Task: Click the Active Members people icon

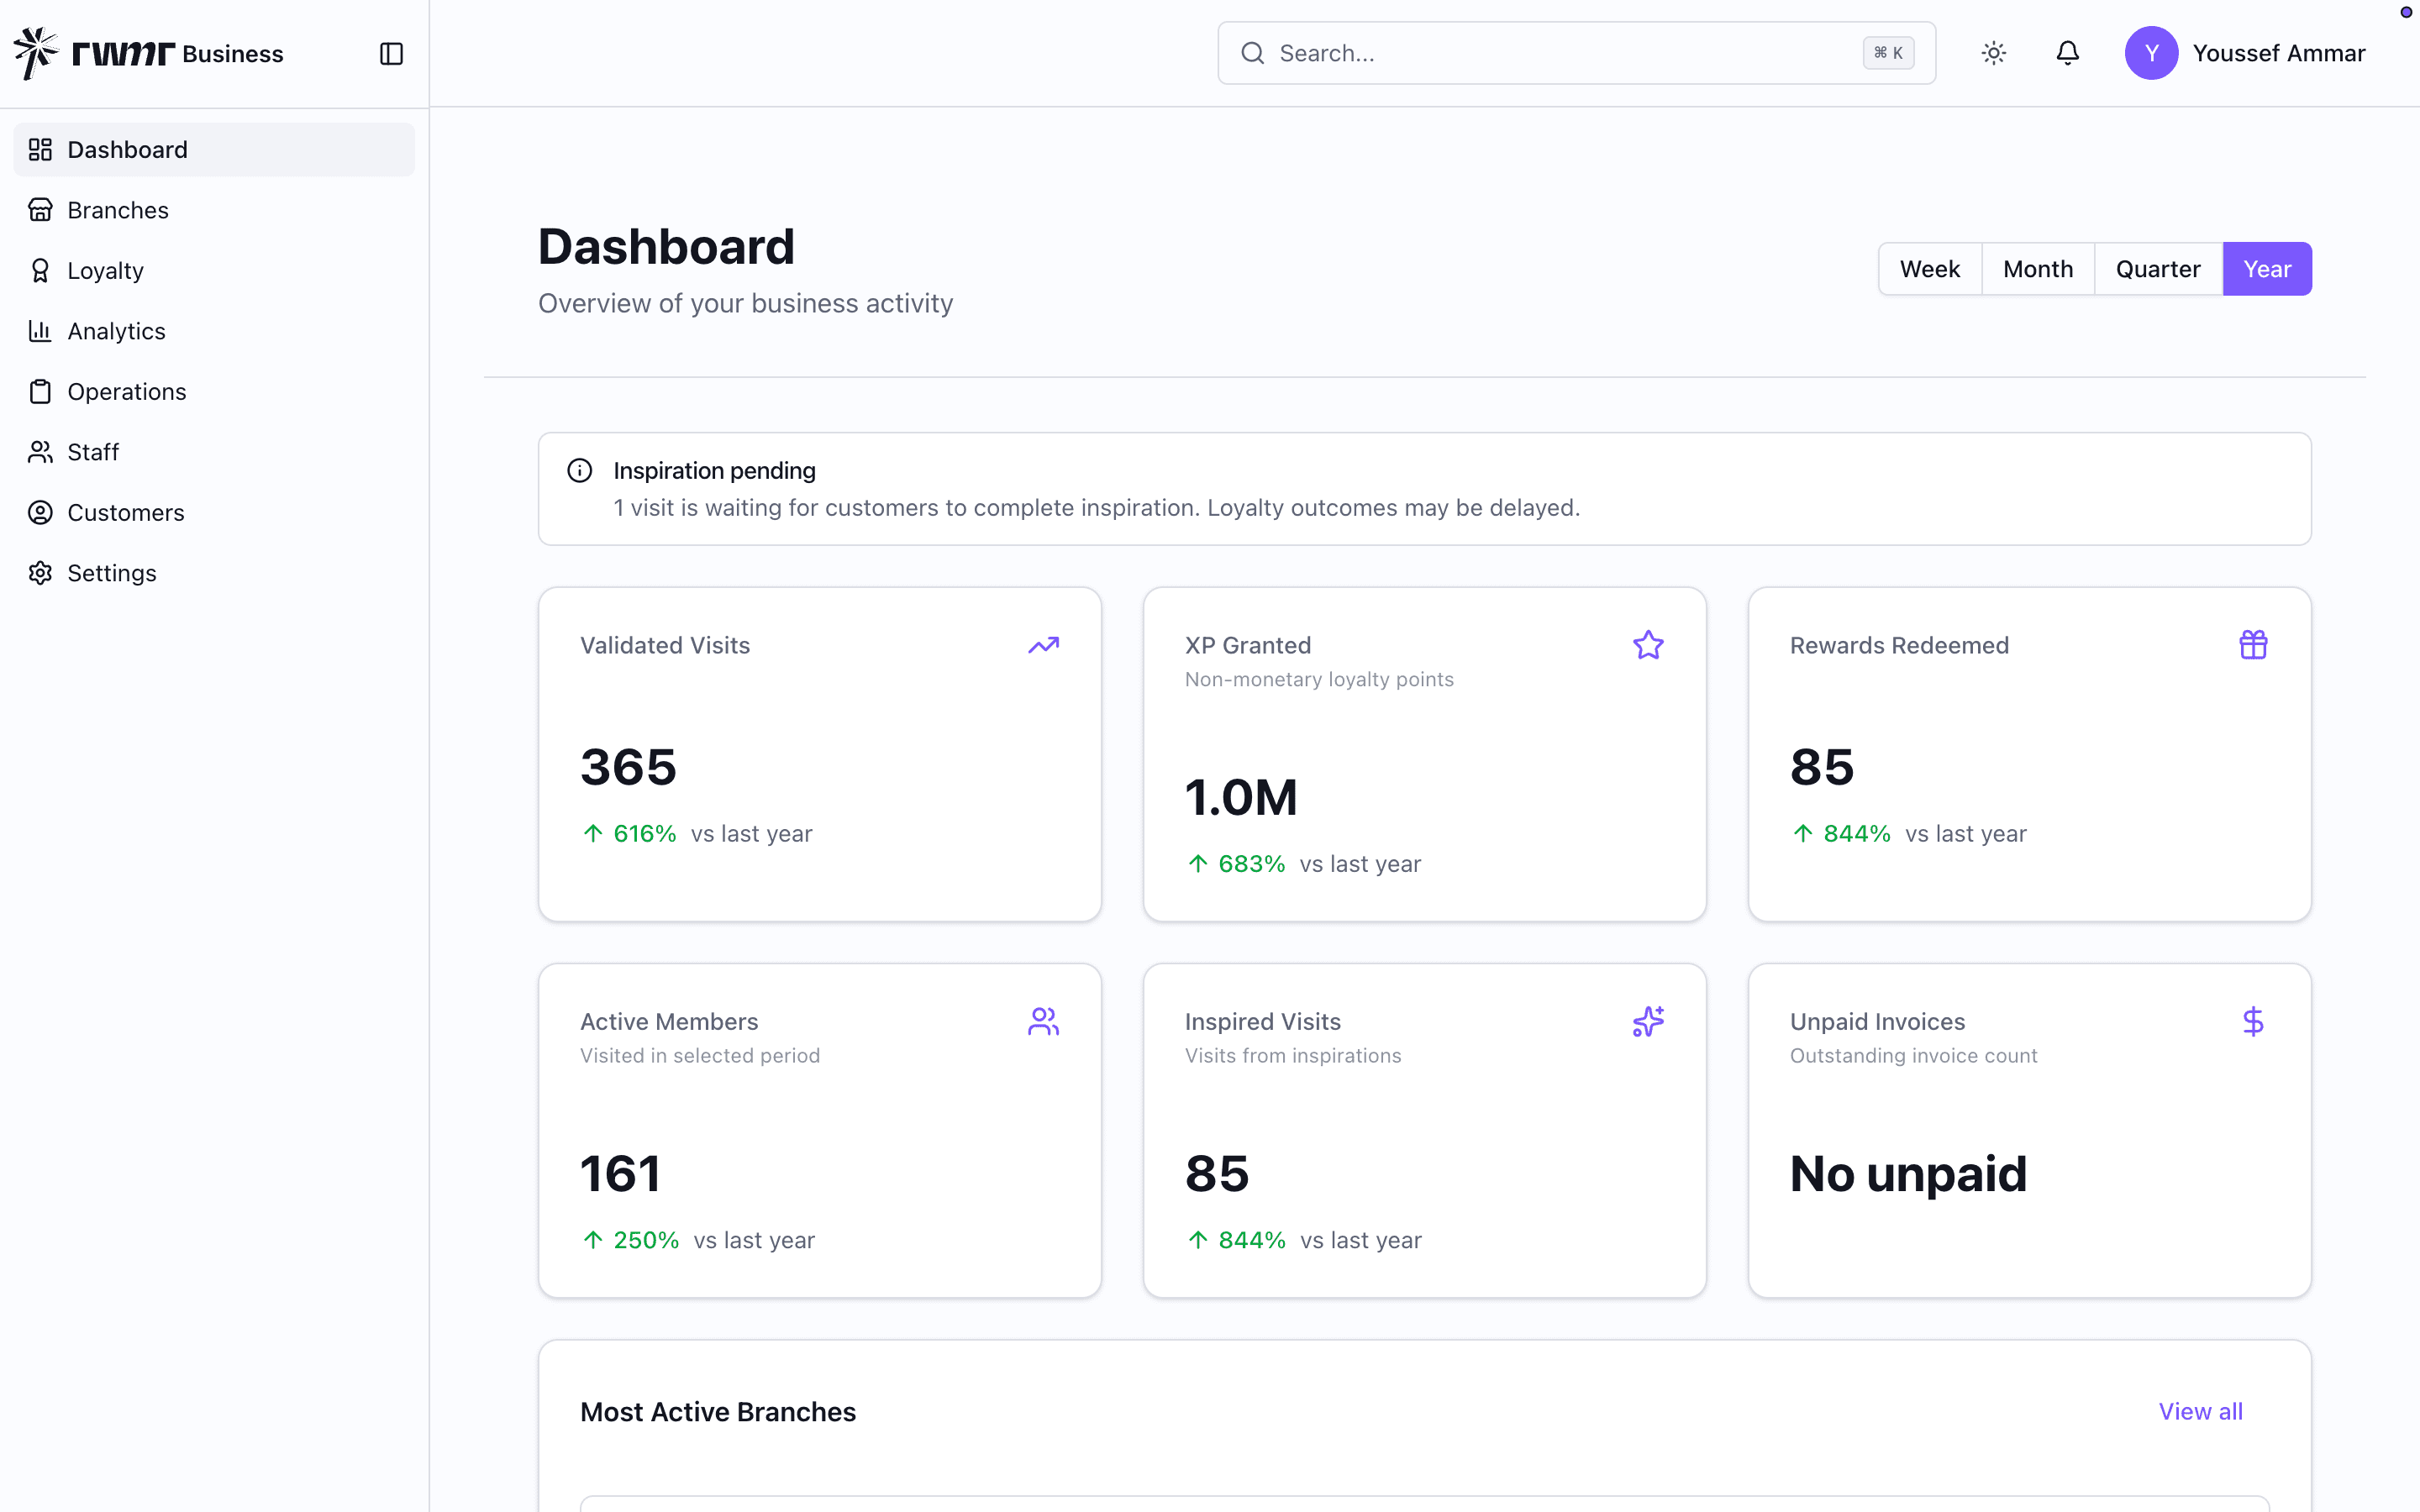Action: pos(1043,1021)
